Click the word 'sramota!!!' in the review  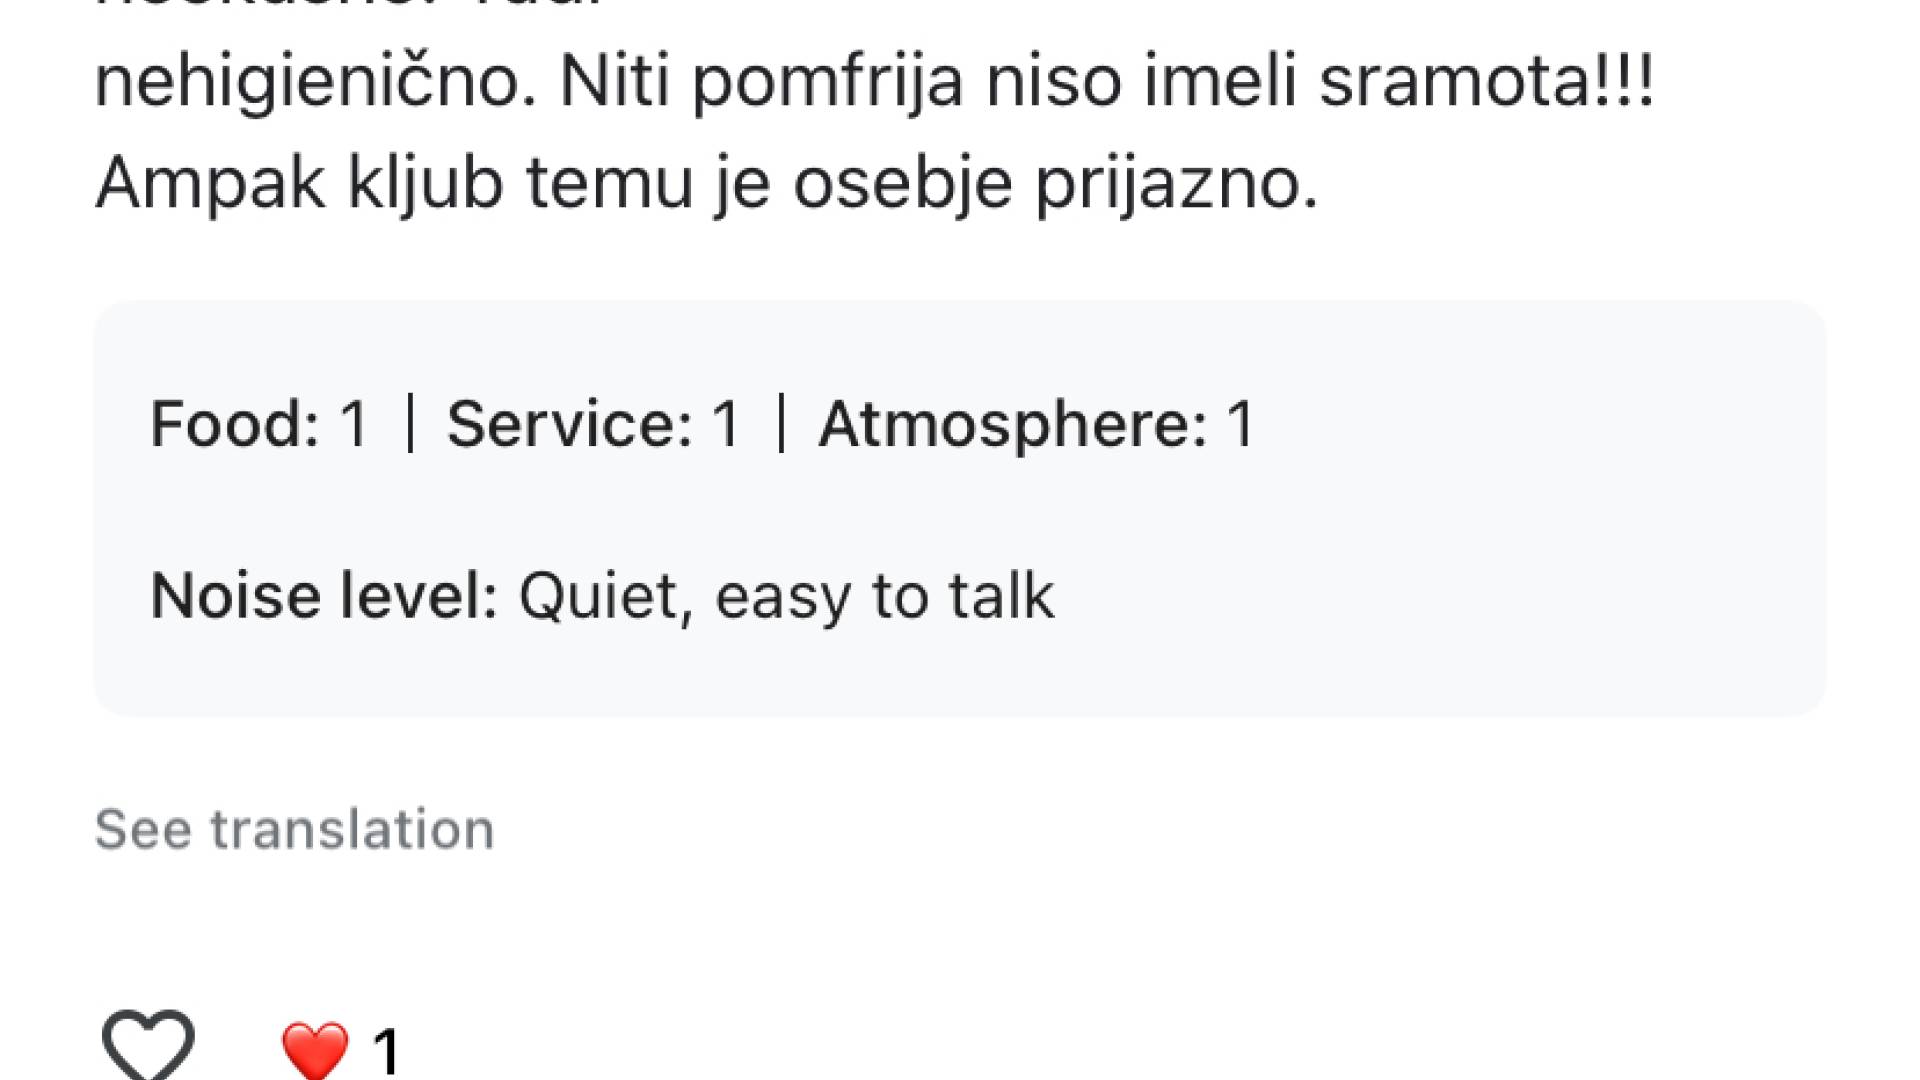1487,81
